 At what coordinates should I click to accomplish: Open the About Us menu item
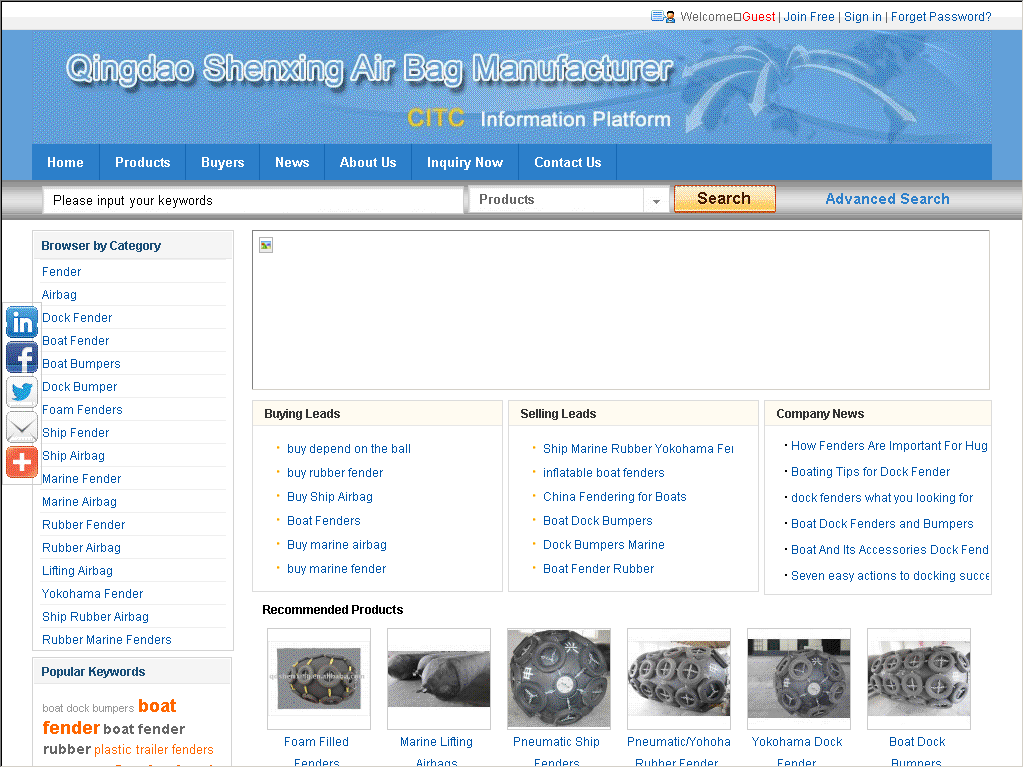(368, 163)
